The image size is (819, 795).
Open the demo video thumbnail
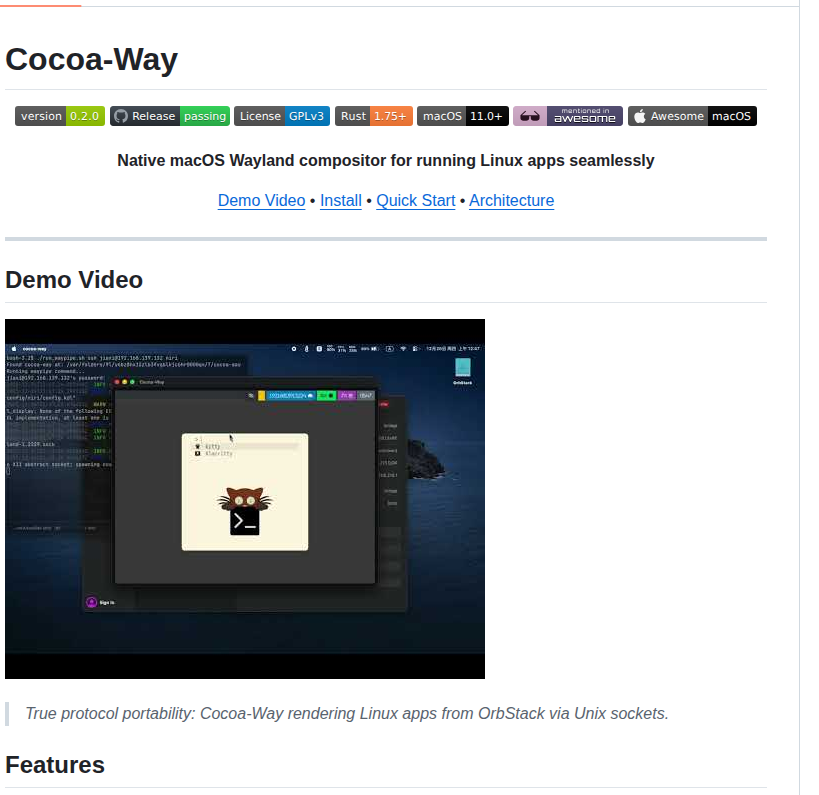pos(245,499)
